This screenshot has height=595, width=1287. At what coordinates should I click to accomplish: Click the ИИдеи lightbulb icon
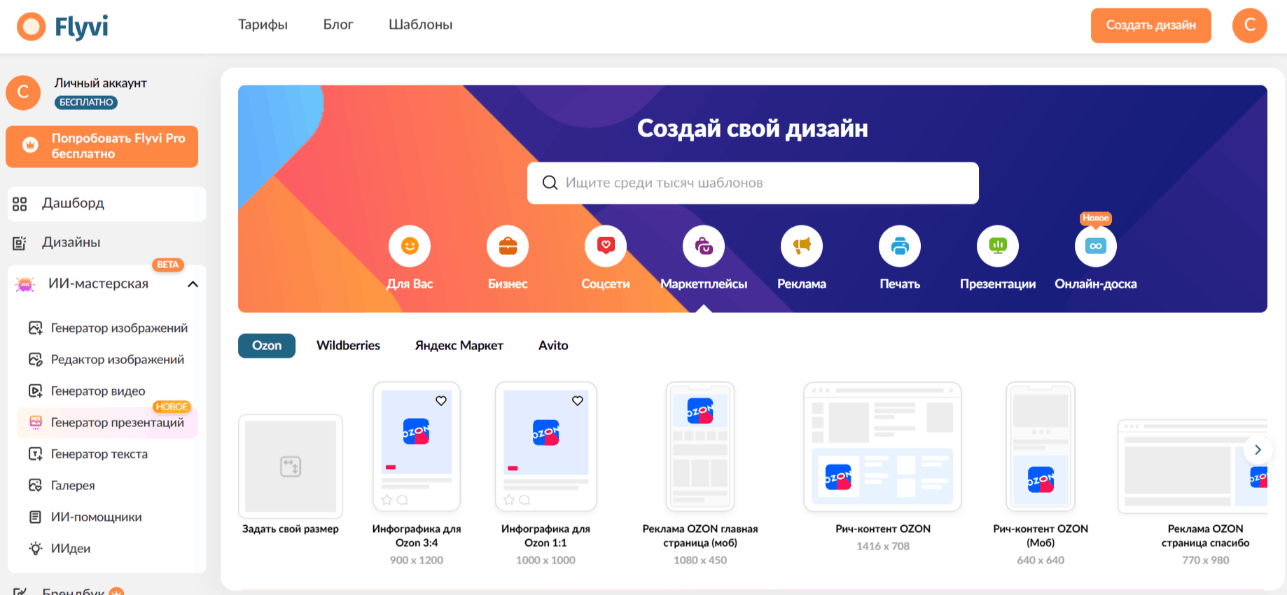point(35,548)
